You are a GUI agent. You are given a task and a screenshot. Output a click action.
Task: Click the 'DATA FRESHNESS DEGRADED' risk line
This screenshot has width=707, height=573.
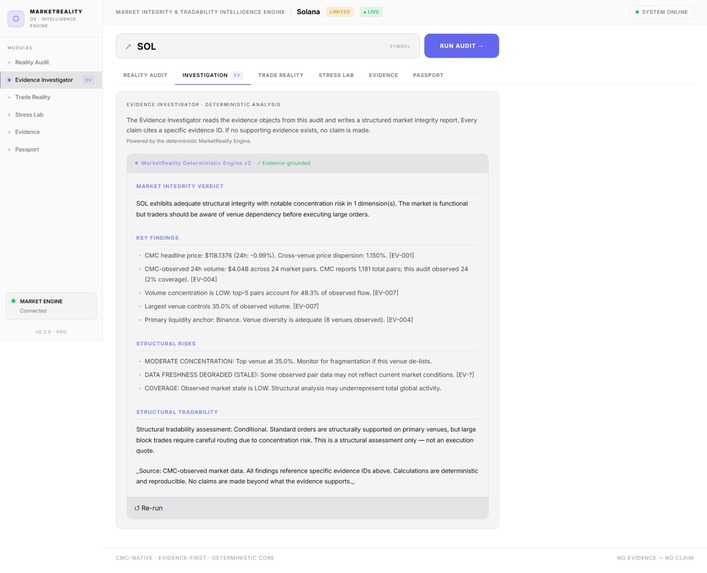point(309,375)
